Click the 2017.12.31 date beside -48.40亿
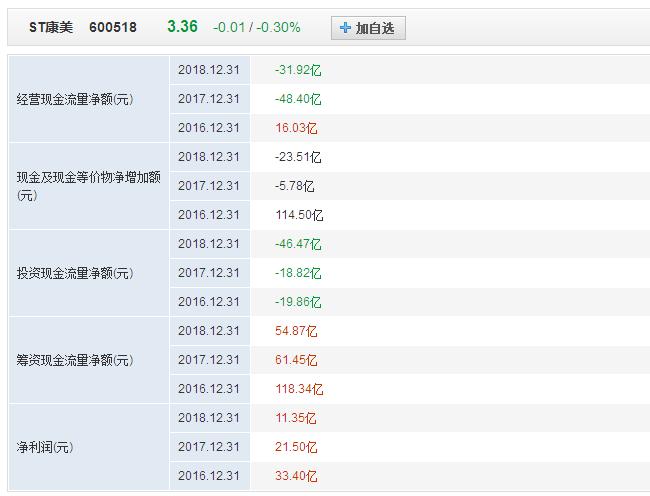The image size is (650, 496). [209, 99]
